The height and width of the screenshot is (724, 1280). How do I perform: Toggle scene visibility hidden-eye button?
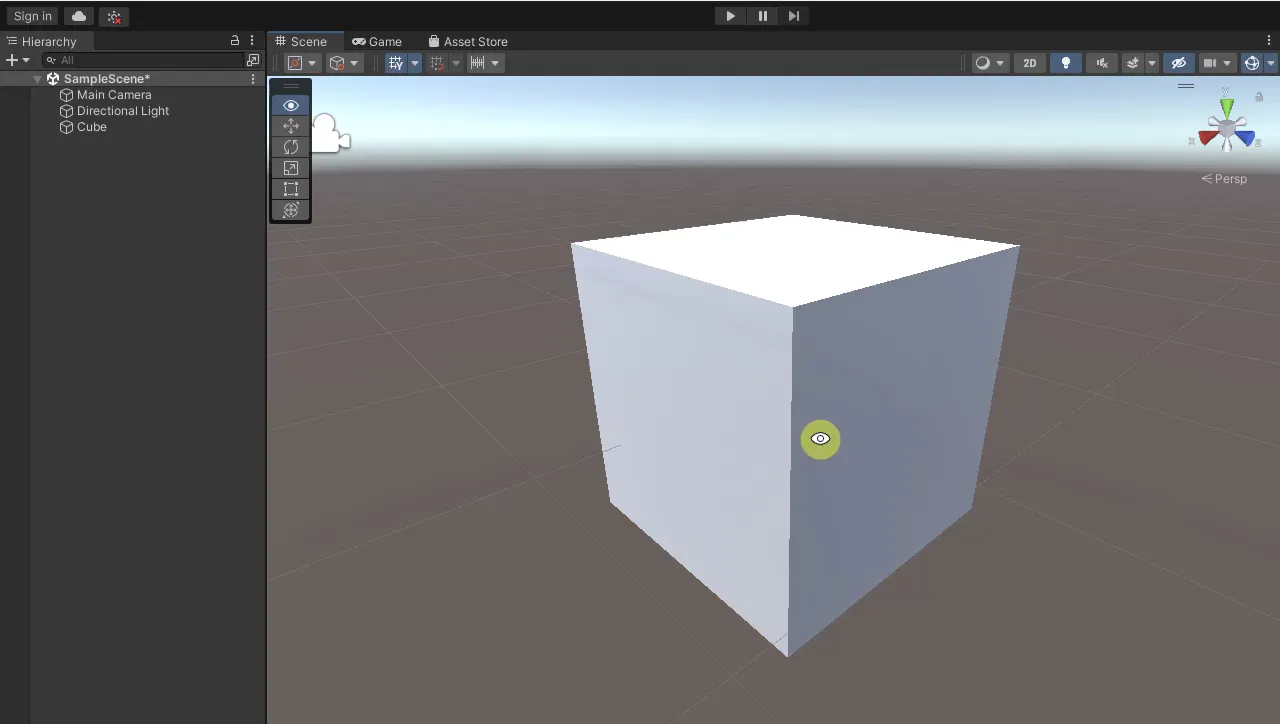point(1179,63)
